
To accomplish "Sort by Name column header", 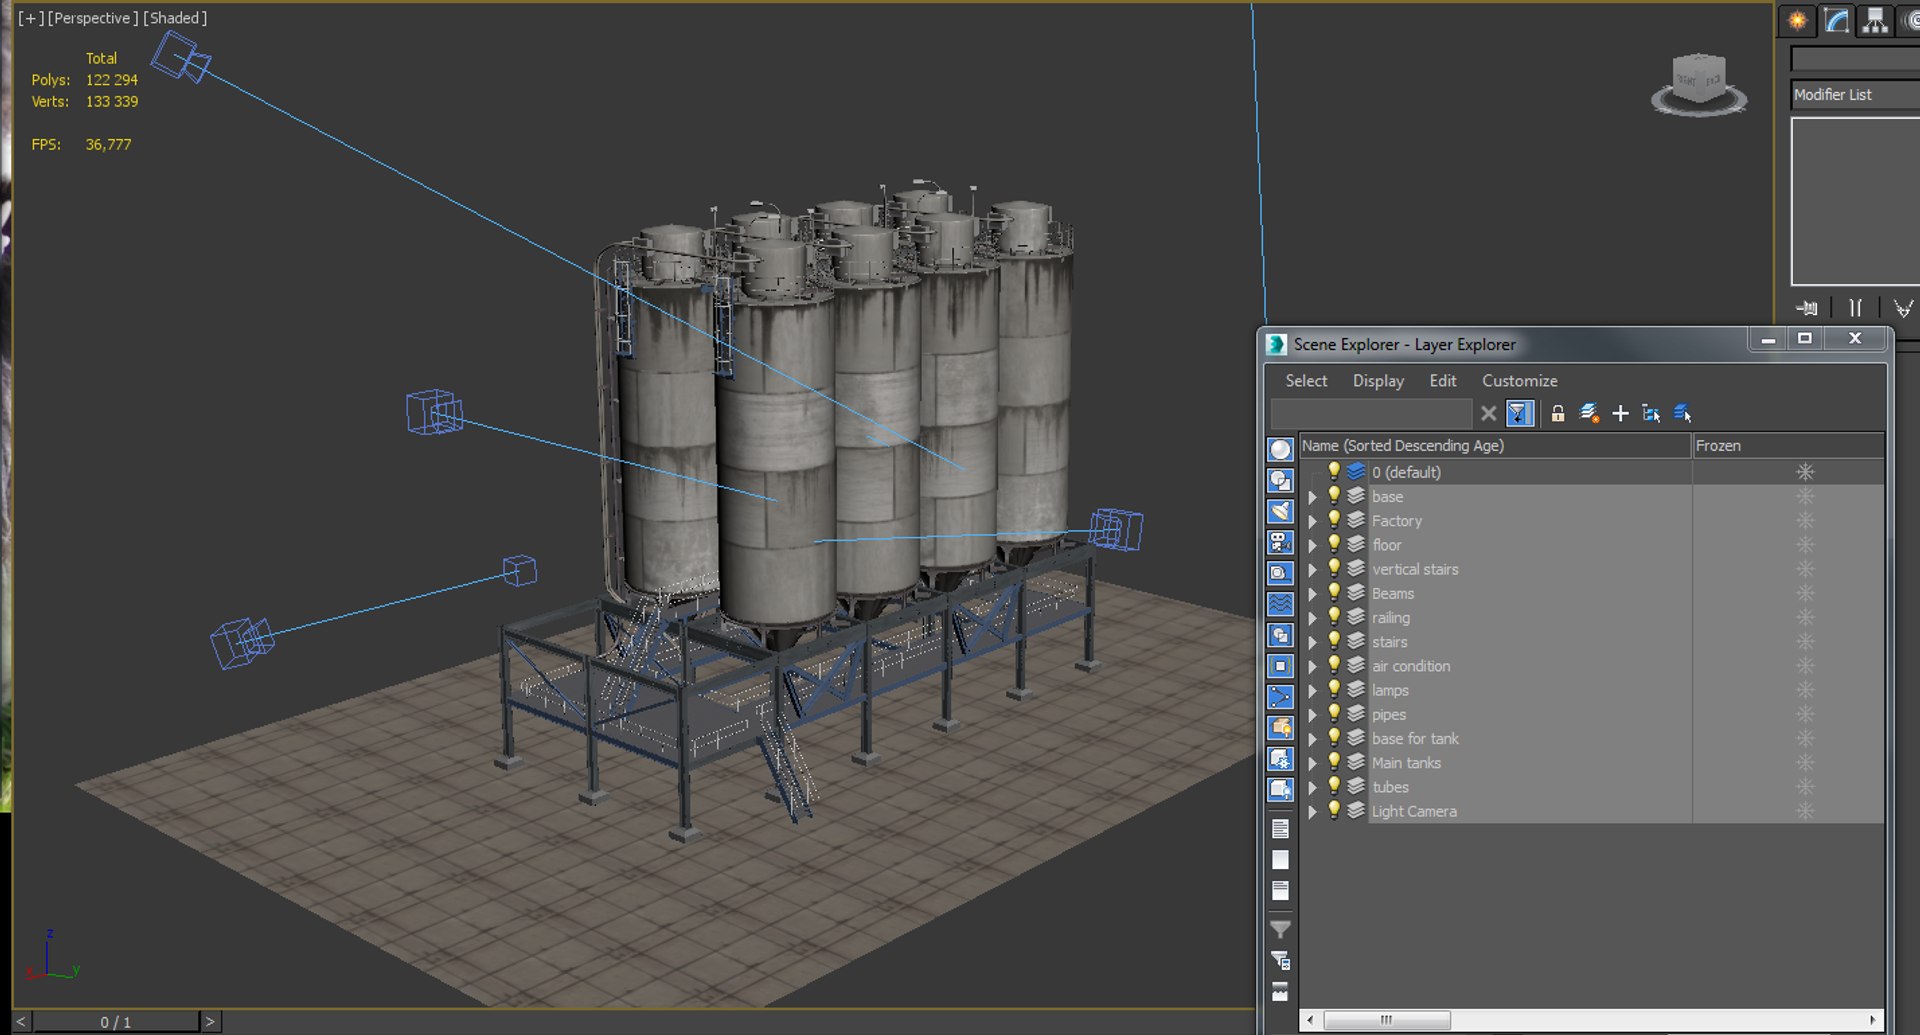I will tap(1495, 446).
